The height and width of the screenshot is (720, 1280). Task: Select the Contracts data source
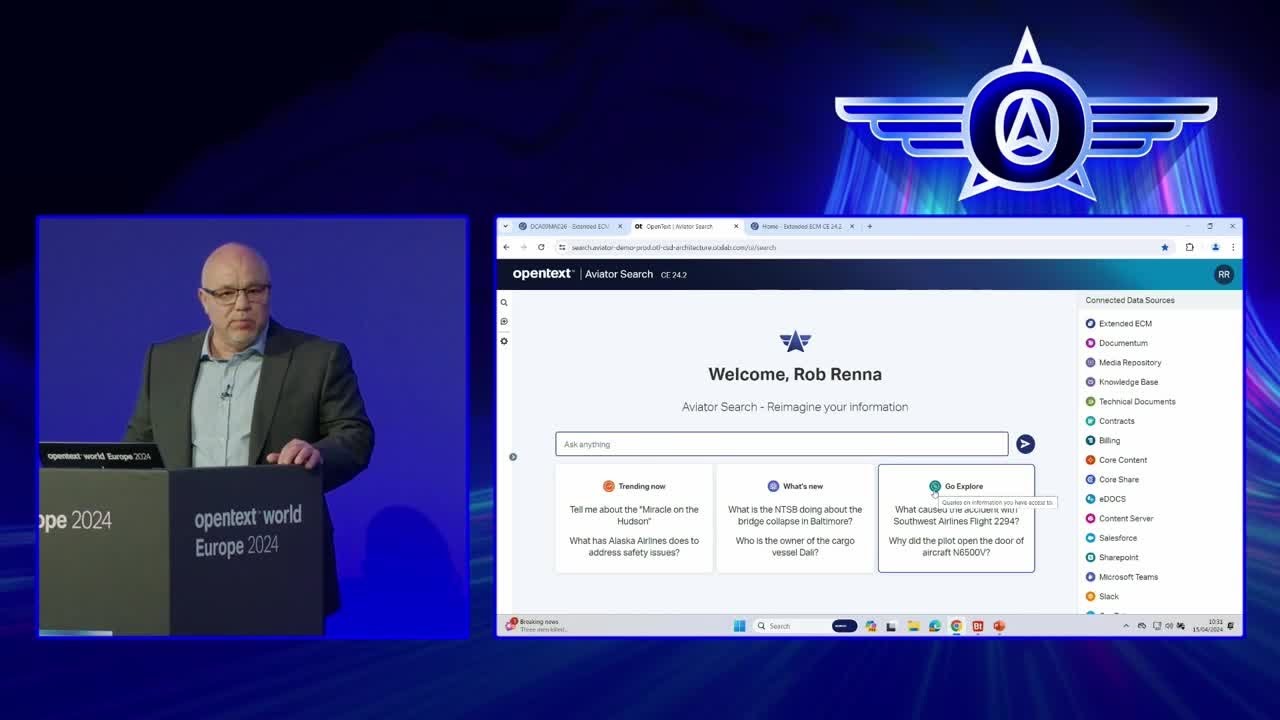tap(1110, 421)
